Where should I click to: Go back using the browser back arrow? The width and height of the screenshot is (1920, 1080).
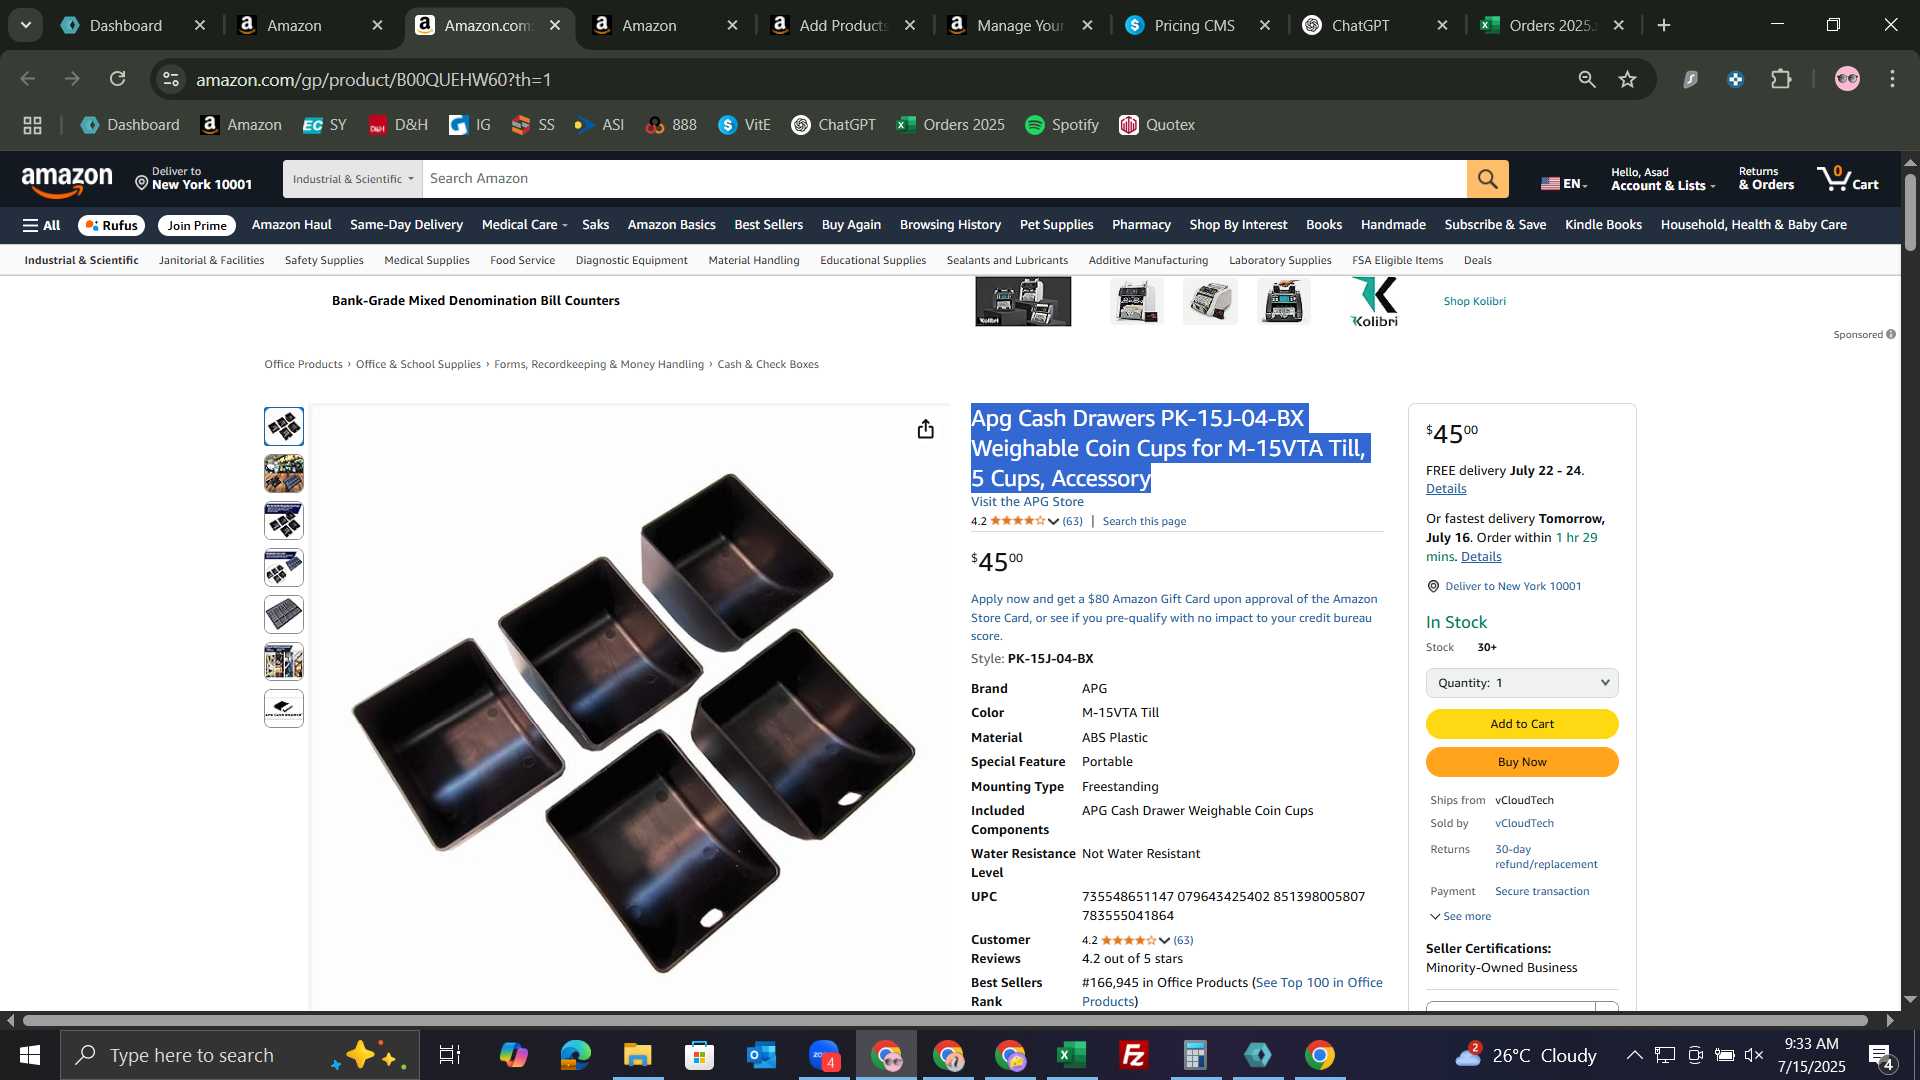[x=27, y=79]
